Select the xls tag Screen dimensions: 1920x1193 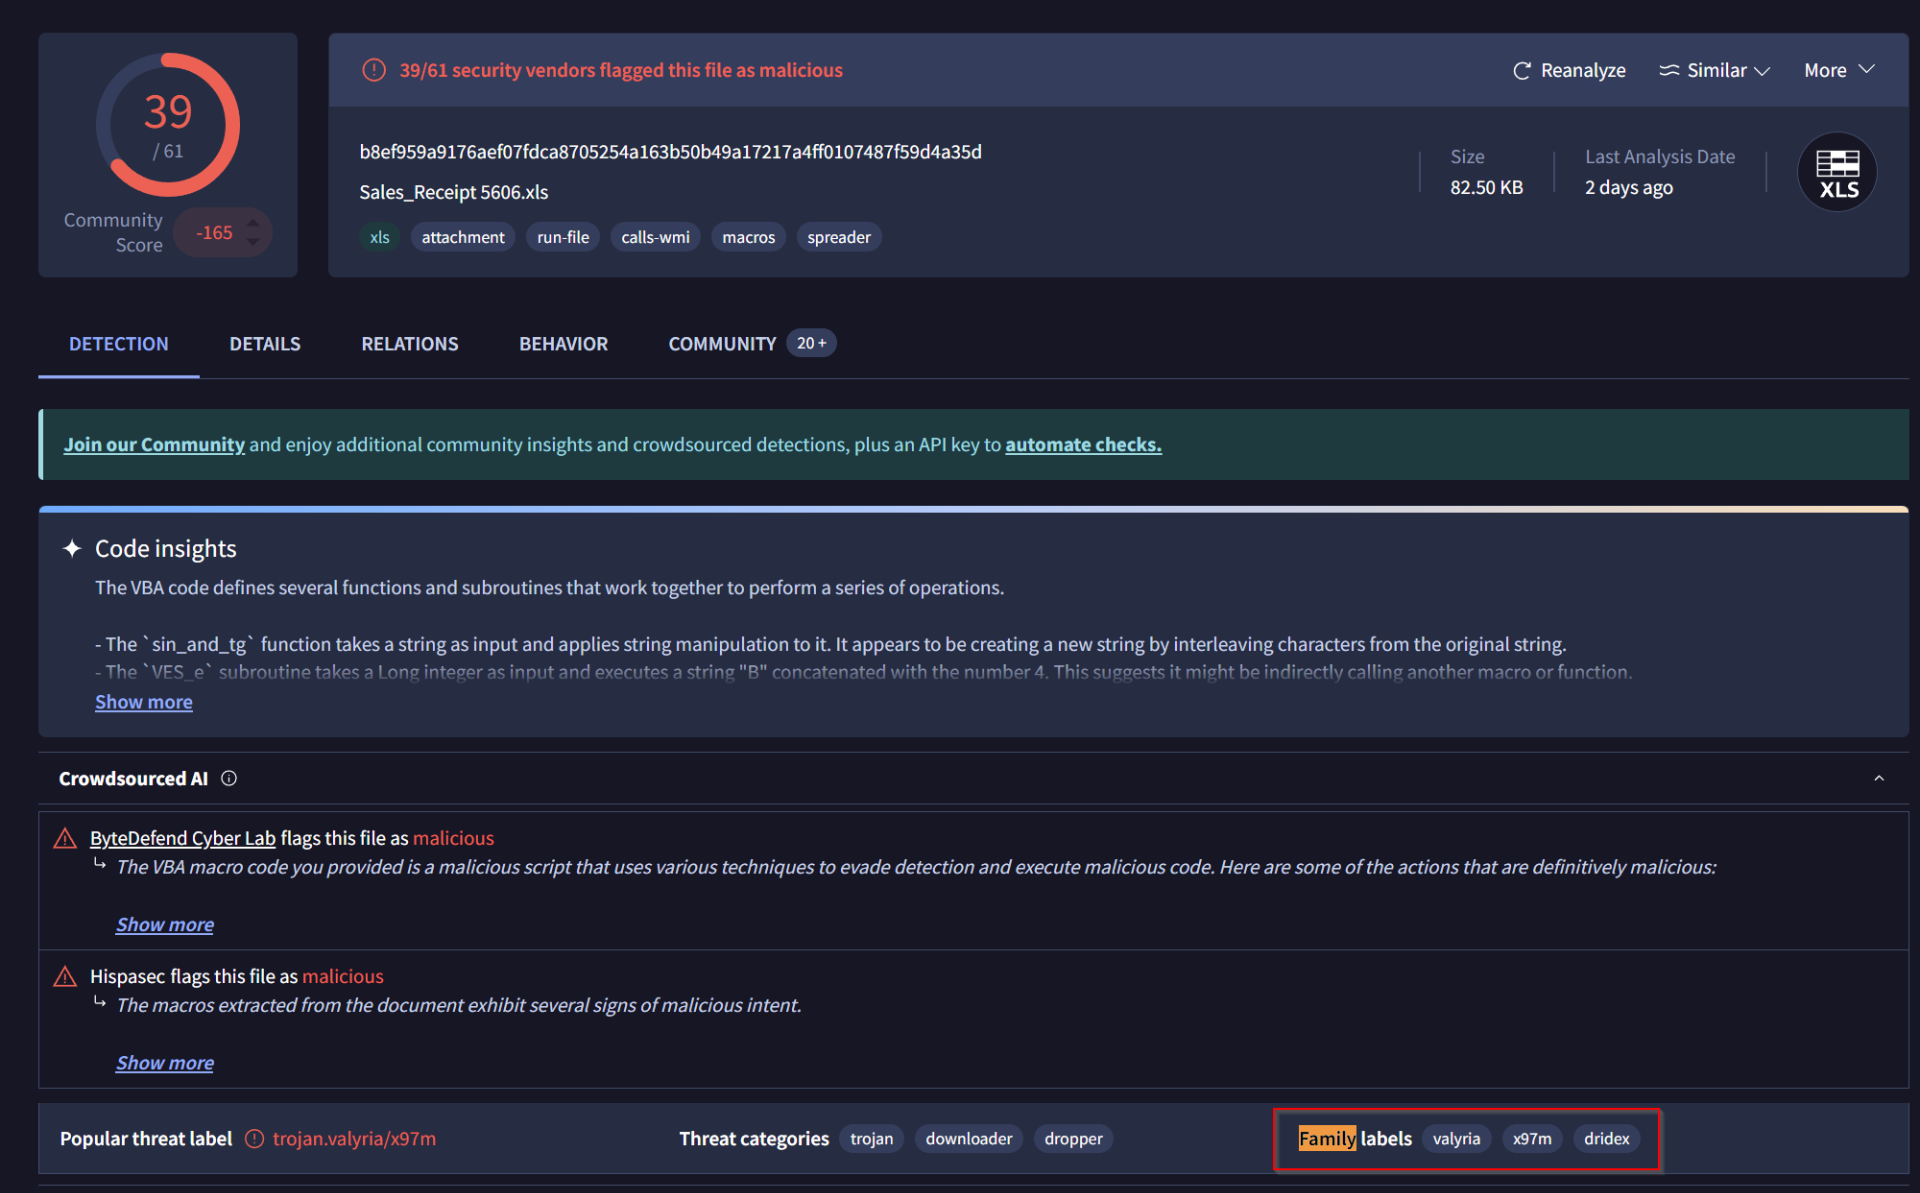coord(379,237)
